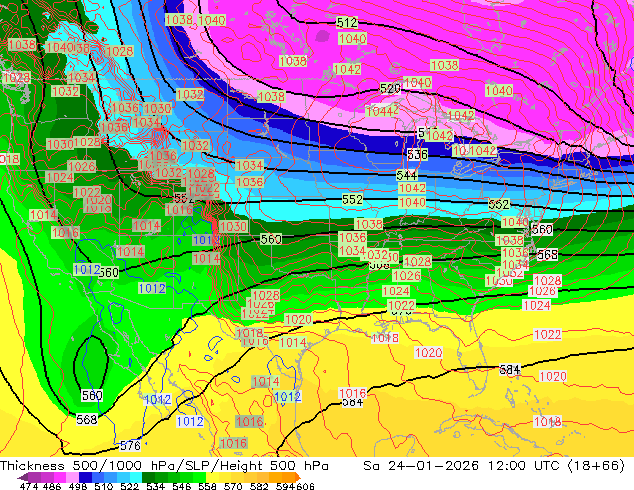Click the 544 height contour label
The image size is (634, 490).
(406, 175)
